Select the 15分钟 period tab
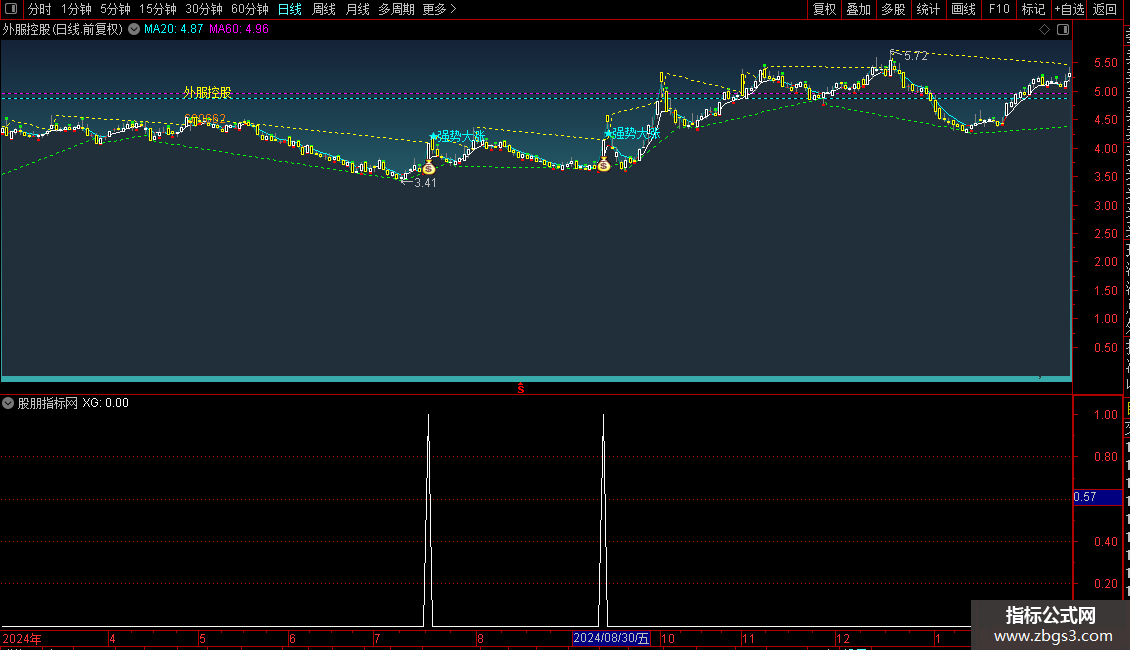The image size is (1130, 650). (158, 9)
